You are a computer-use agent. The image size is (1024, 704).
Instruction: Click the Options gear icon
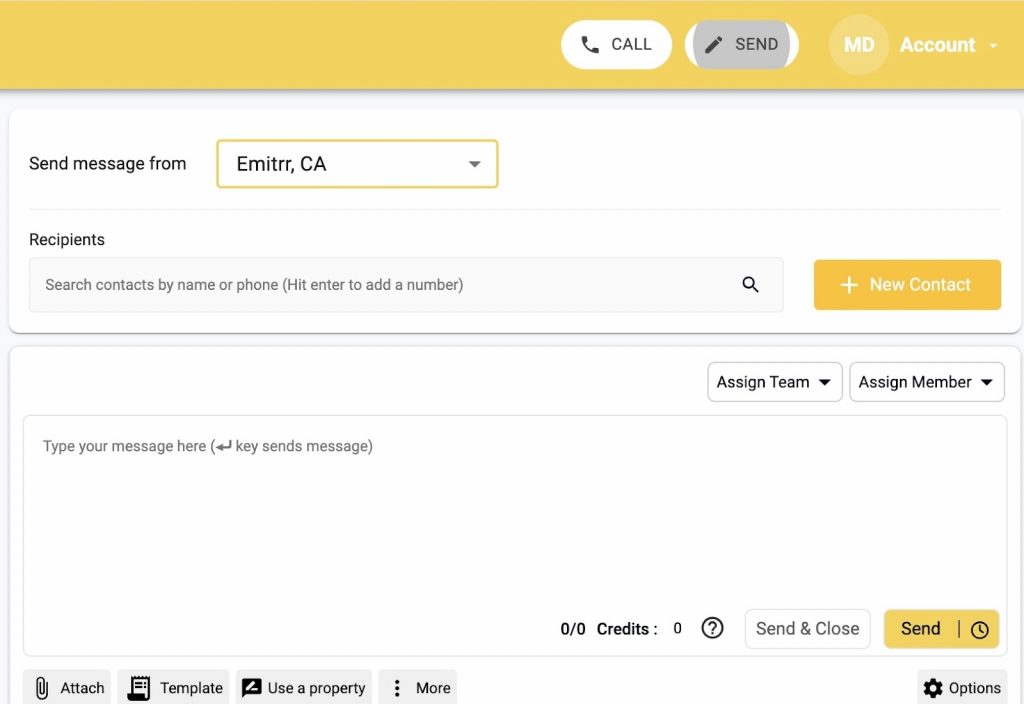point(934,687)
